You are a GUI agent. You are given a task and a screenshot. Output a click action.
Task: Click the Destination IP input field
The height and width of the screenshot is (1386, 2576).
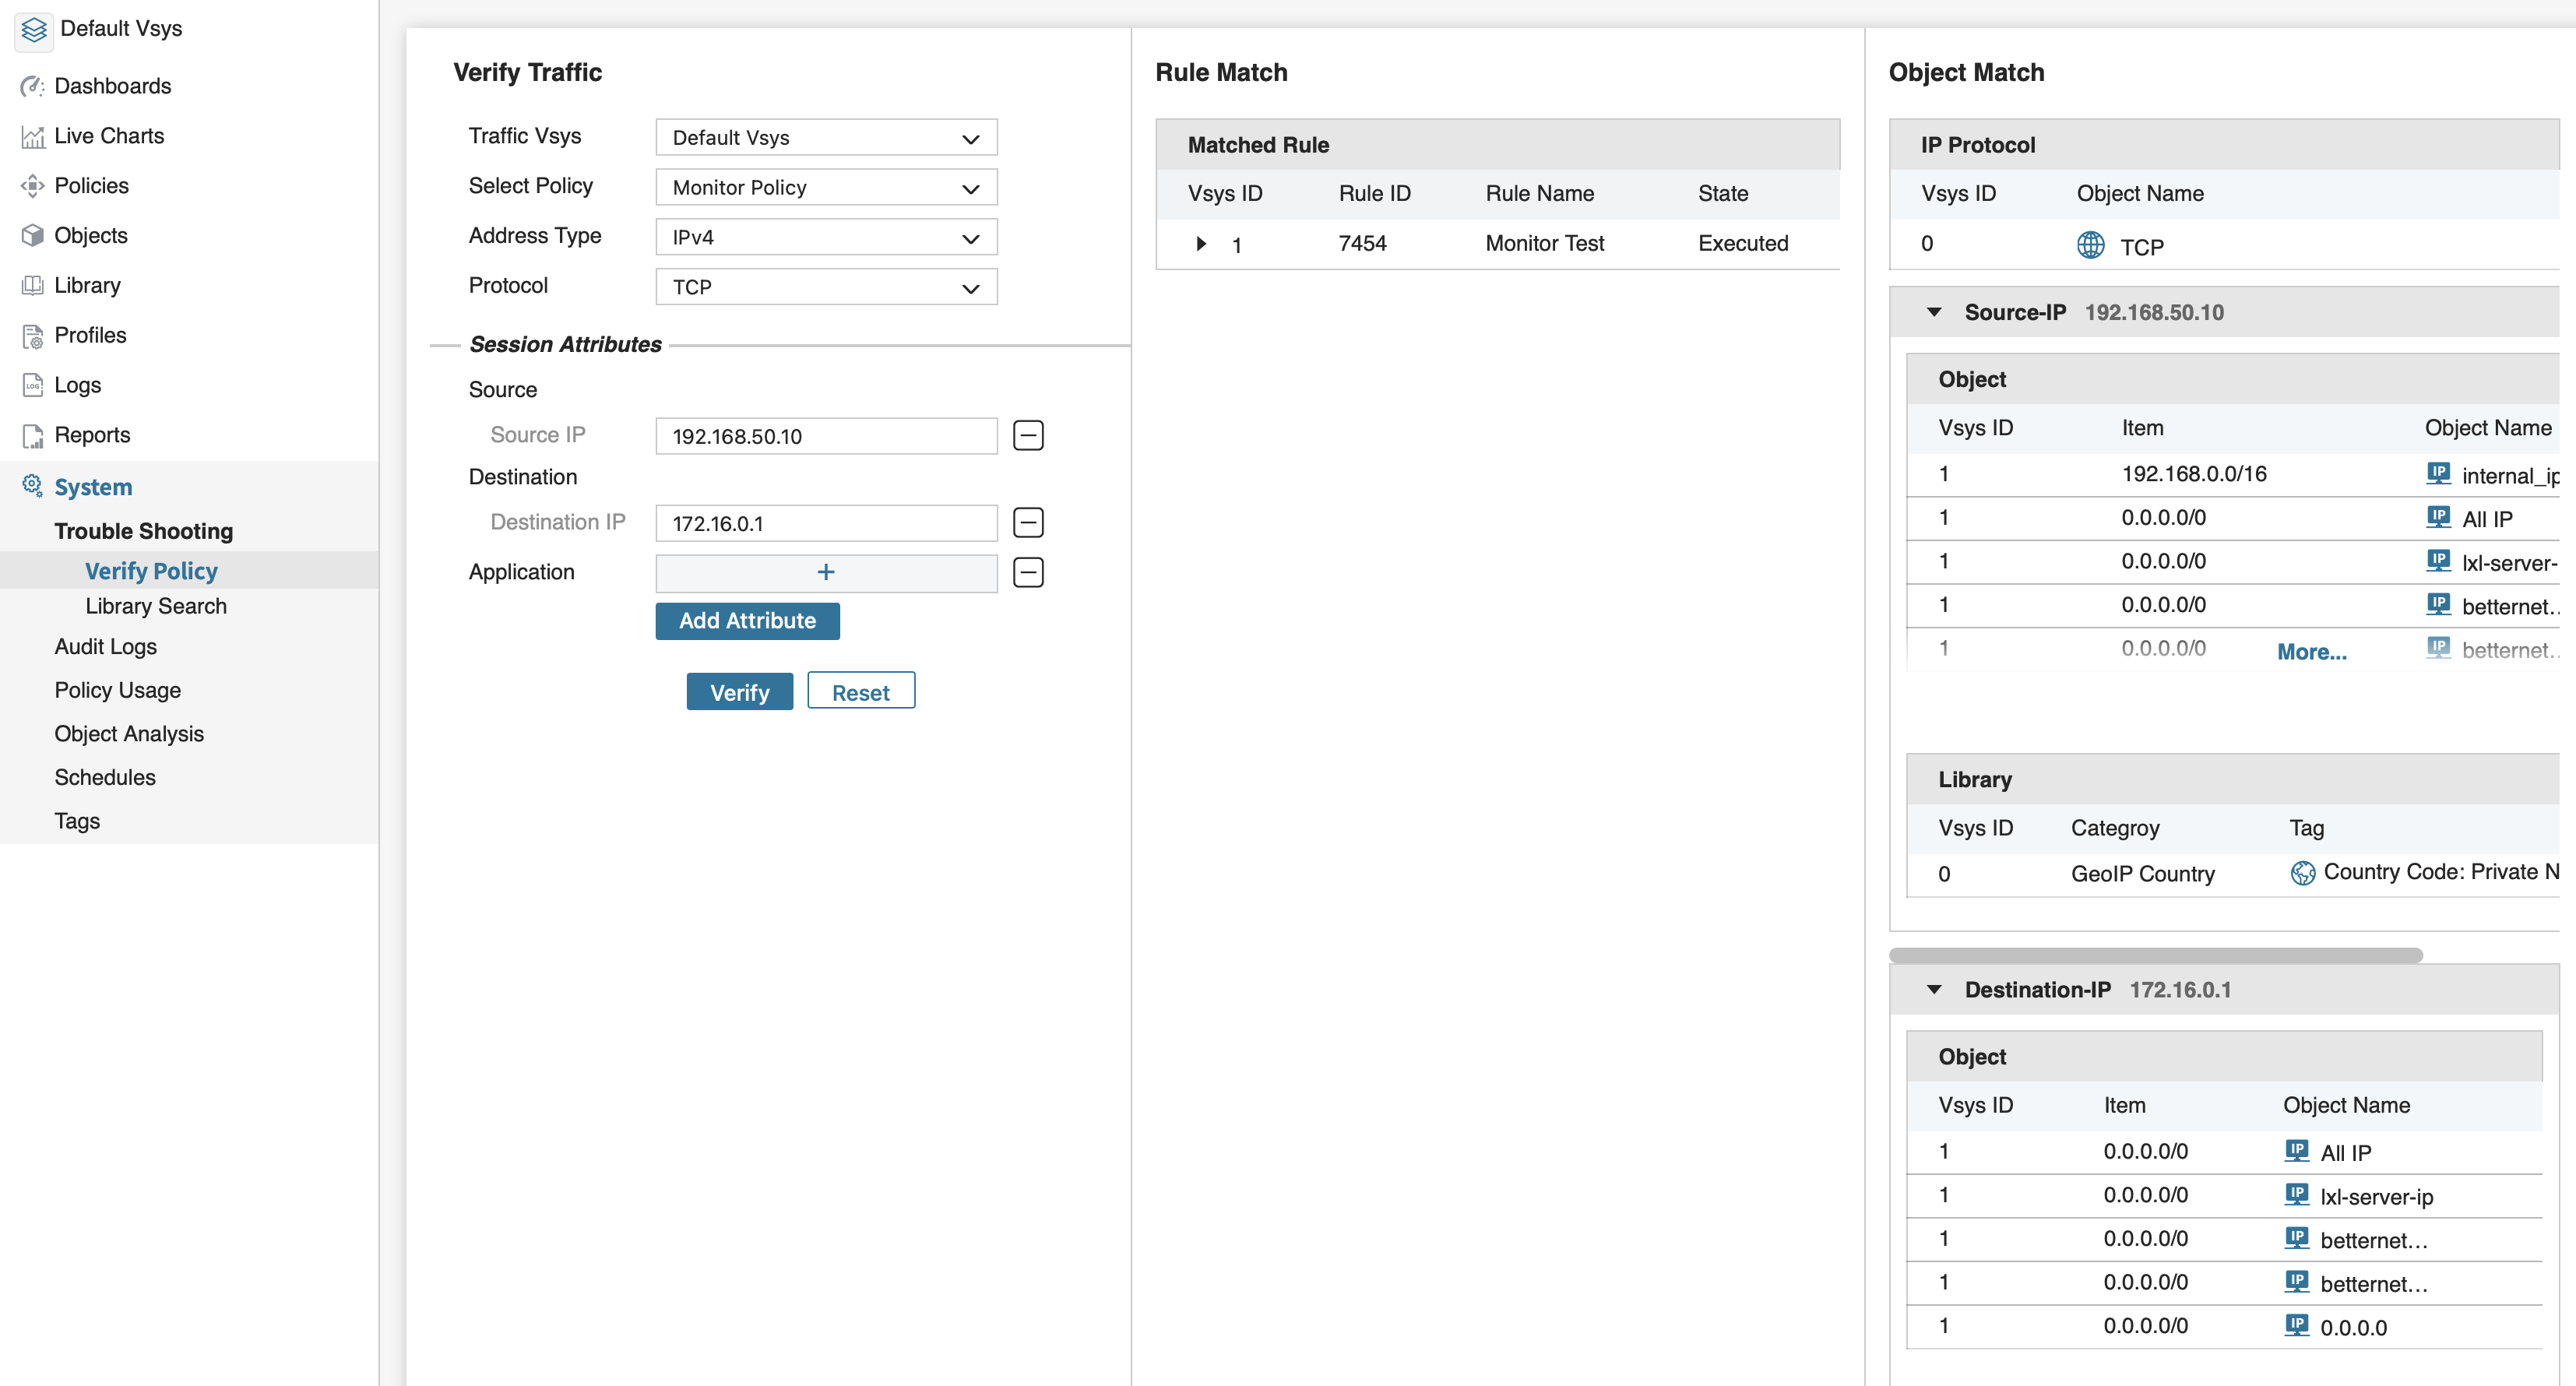point(826,523)
